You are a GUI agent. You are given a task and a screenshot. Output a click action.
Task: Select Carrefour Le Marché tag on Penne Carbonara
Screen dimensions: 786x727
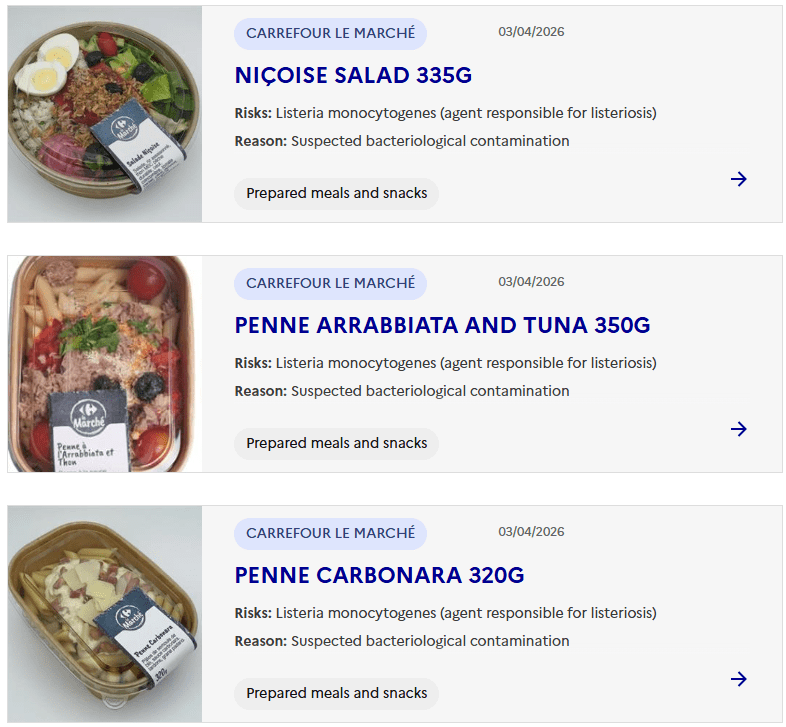tap(330, 533)
